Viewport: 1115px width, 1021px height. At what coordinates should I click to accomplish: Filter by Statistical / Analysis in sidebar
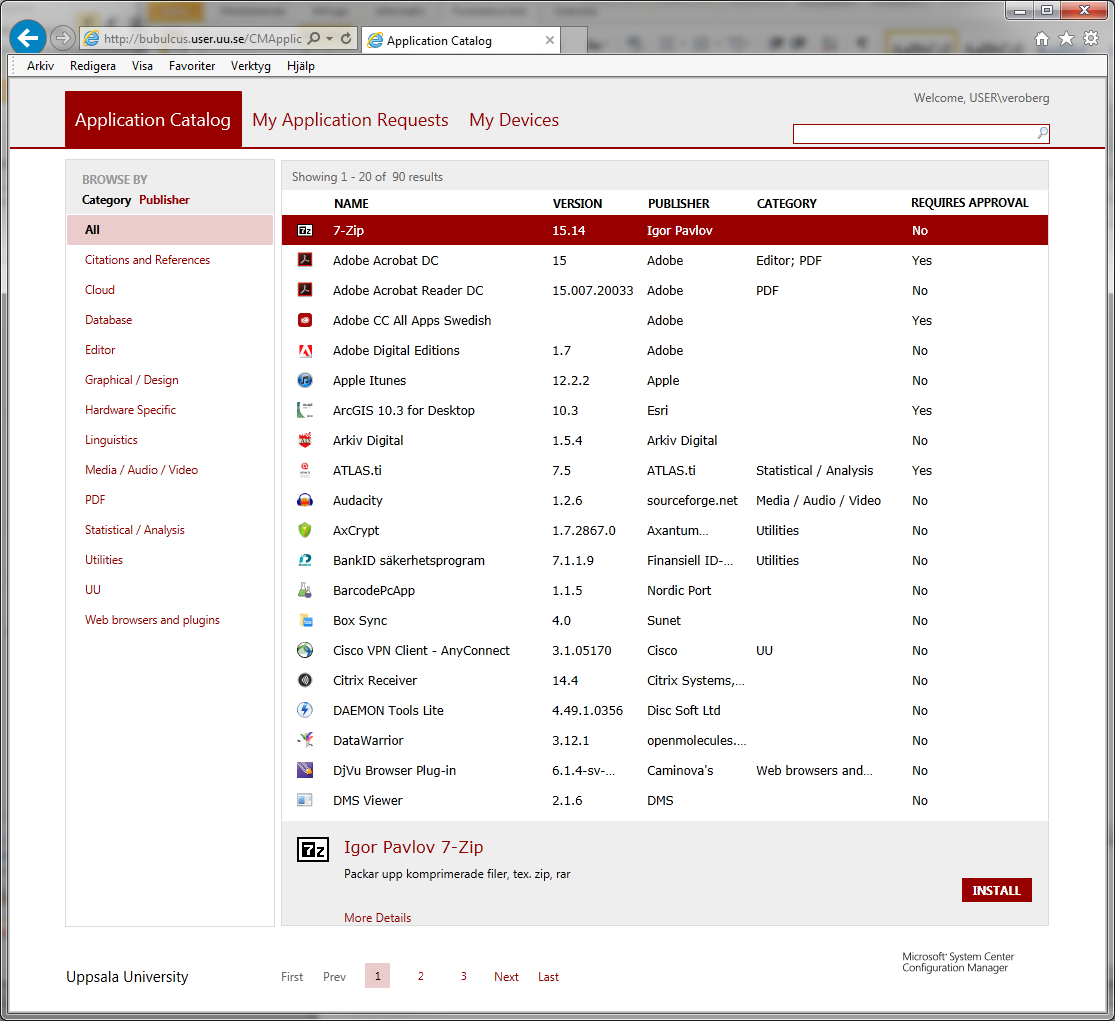tap(134, 530)
